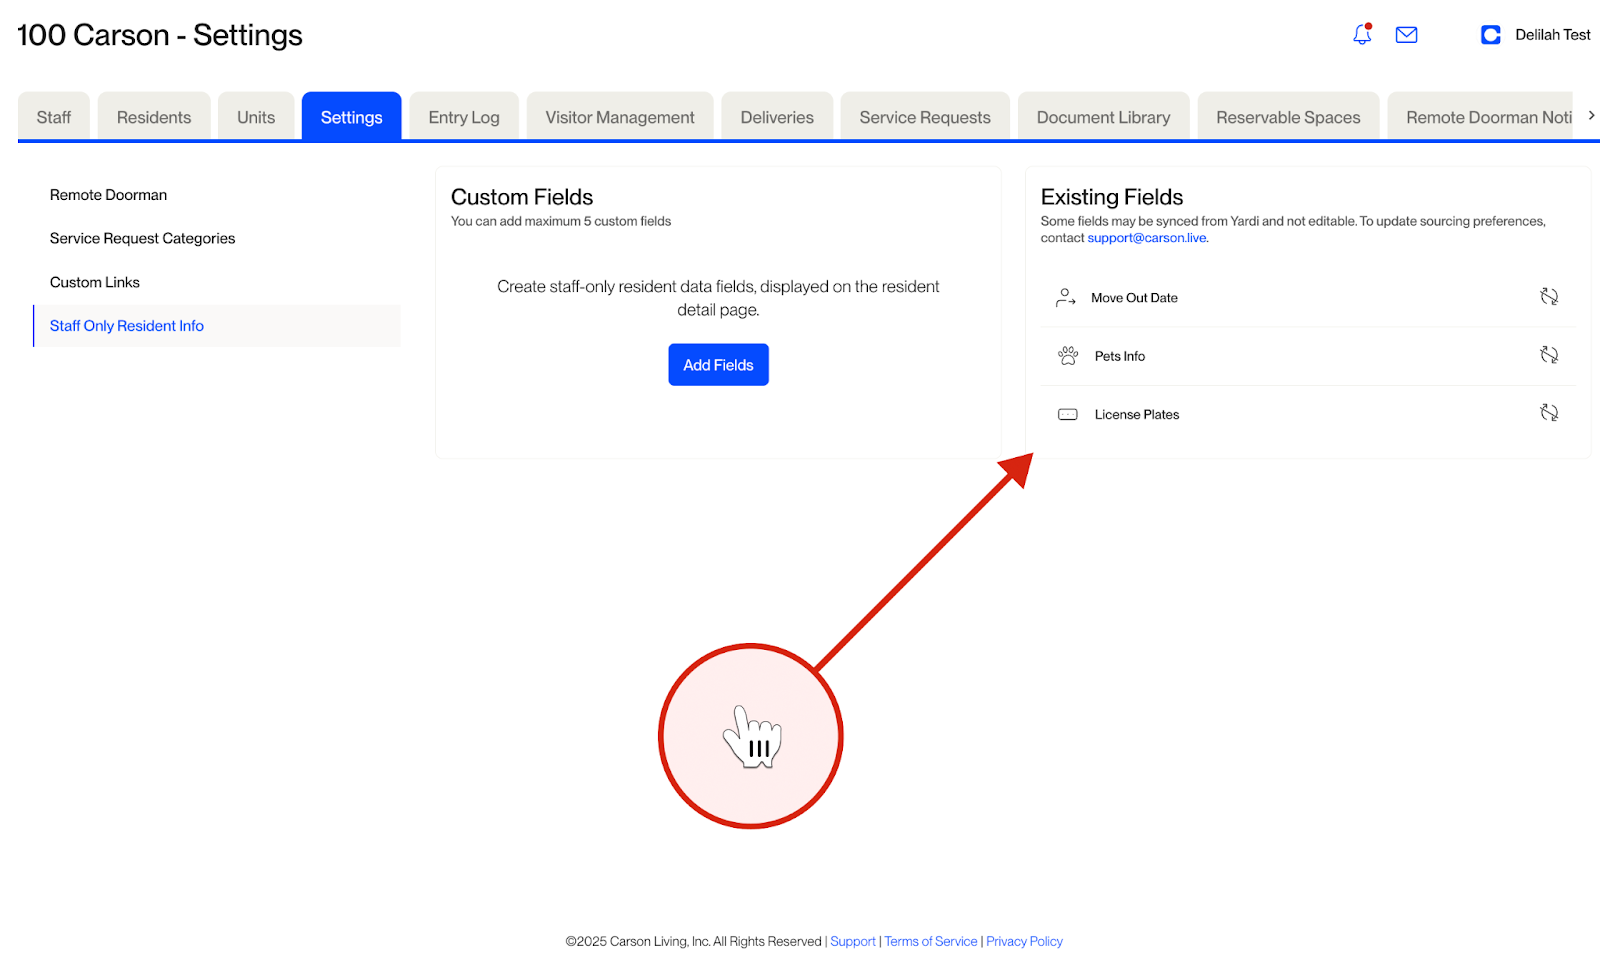This screenshot has height=957, width=1600.
Task: Open the Remote Doorman Notifications tab overflow arrow
Action: (x=1591, y=115)
